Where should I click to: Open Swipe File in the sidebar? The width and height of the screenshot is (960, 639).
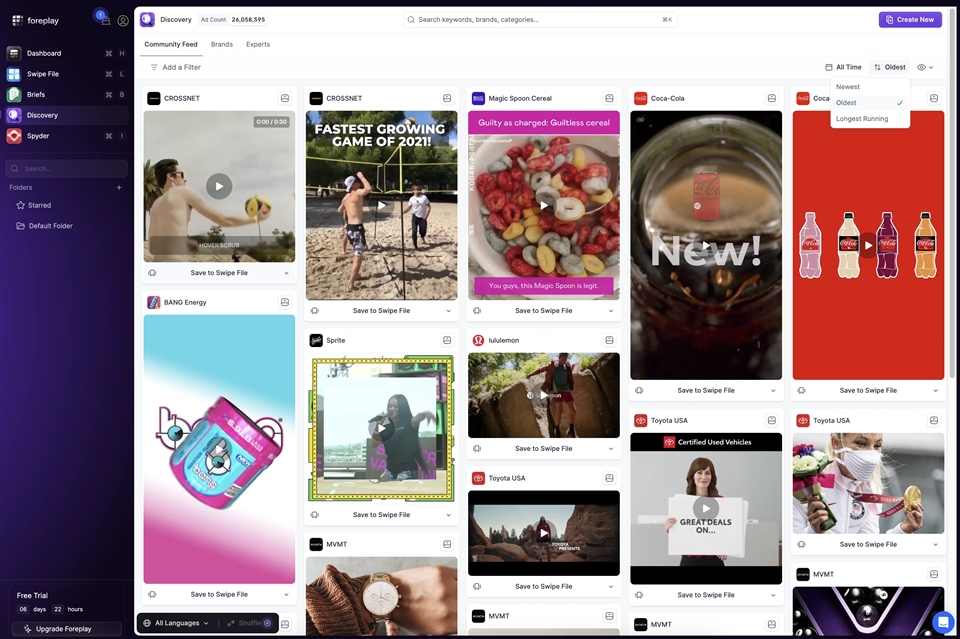(42, 74)
